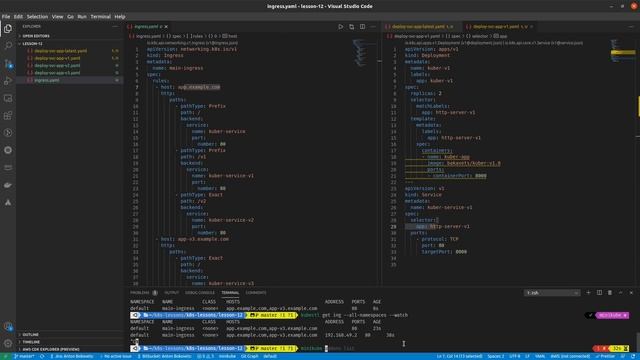The image size is (640, 360).
Task: Open the Source Control view
Action: click(x=8, y=63)
